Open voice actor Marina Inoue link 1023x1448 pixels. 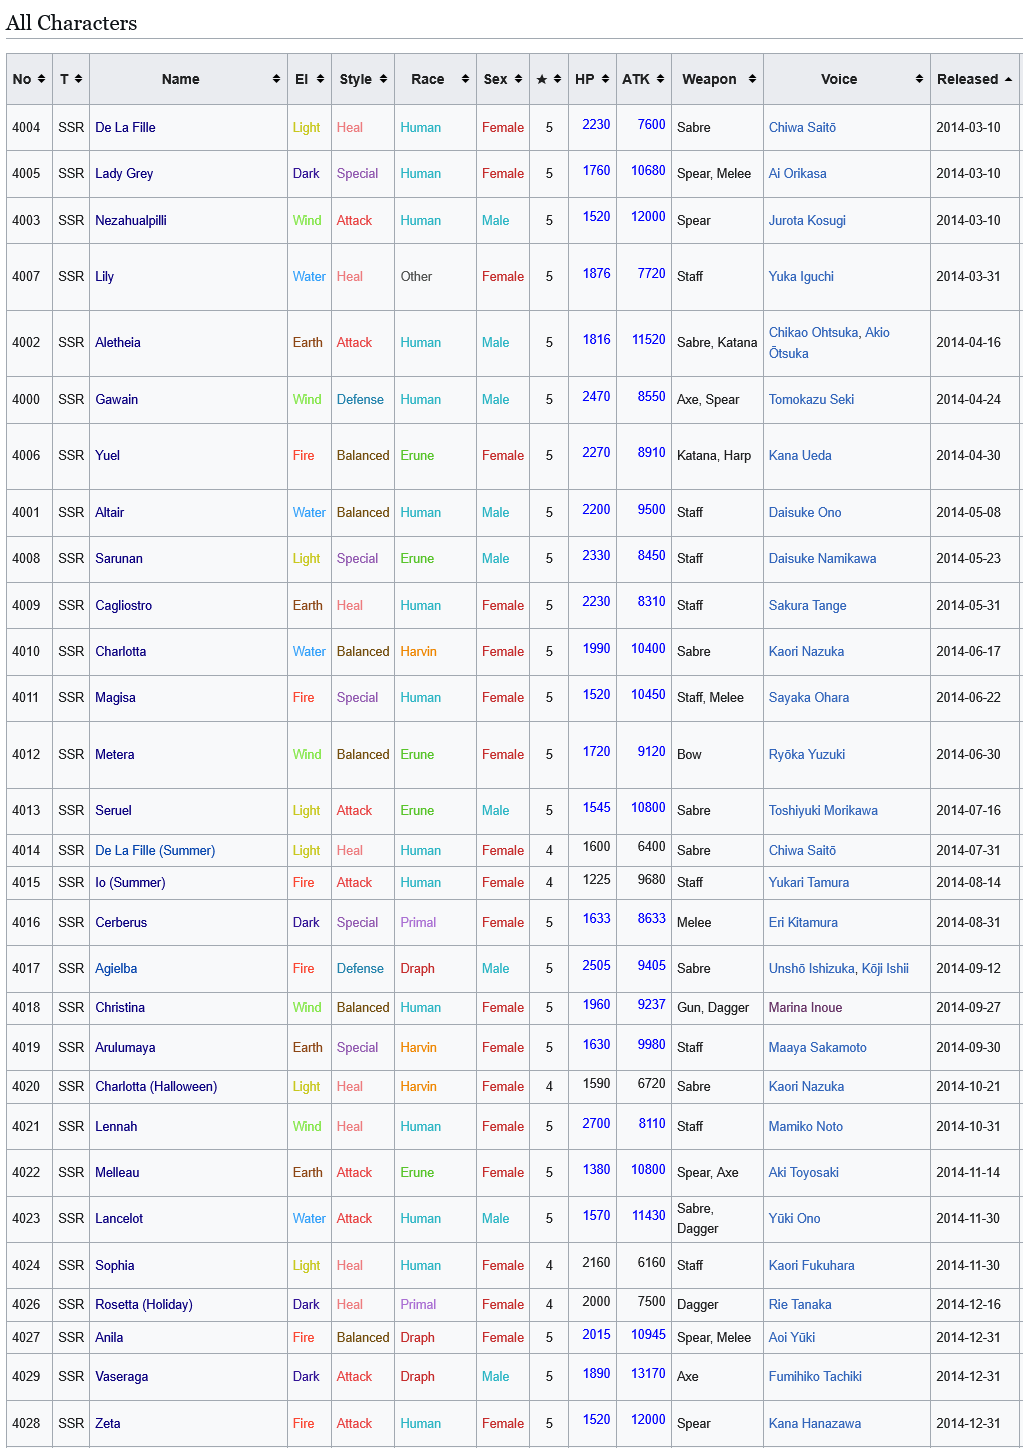click(805, 1007)
